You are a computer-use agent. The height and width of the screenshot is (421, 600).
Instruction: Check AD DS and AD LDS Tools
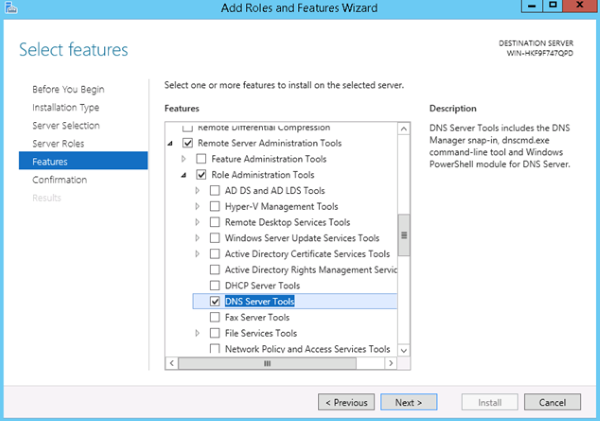click(215, 191)
